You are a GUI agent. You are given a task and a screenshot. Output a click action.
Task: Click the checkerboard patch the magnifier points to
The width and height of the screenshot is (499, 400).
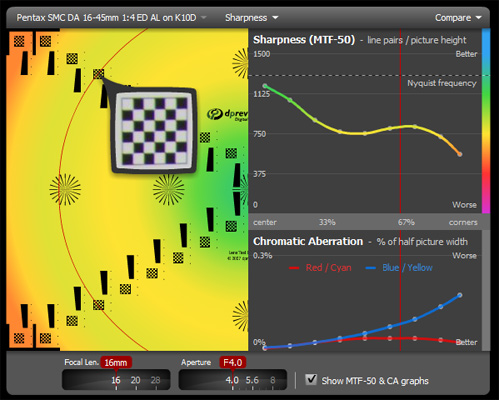pos(98,74)
